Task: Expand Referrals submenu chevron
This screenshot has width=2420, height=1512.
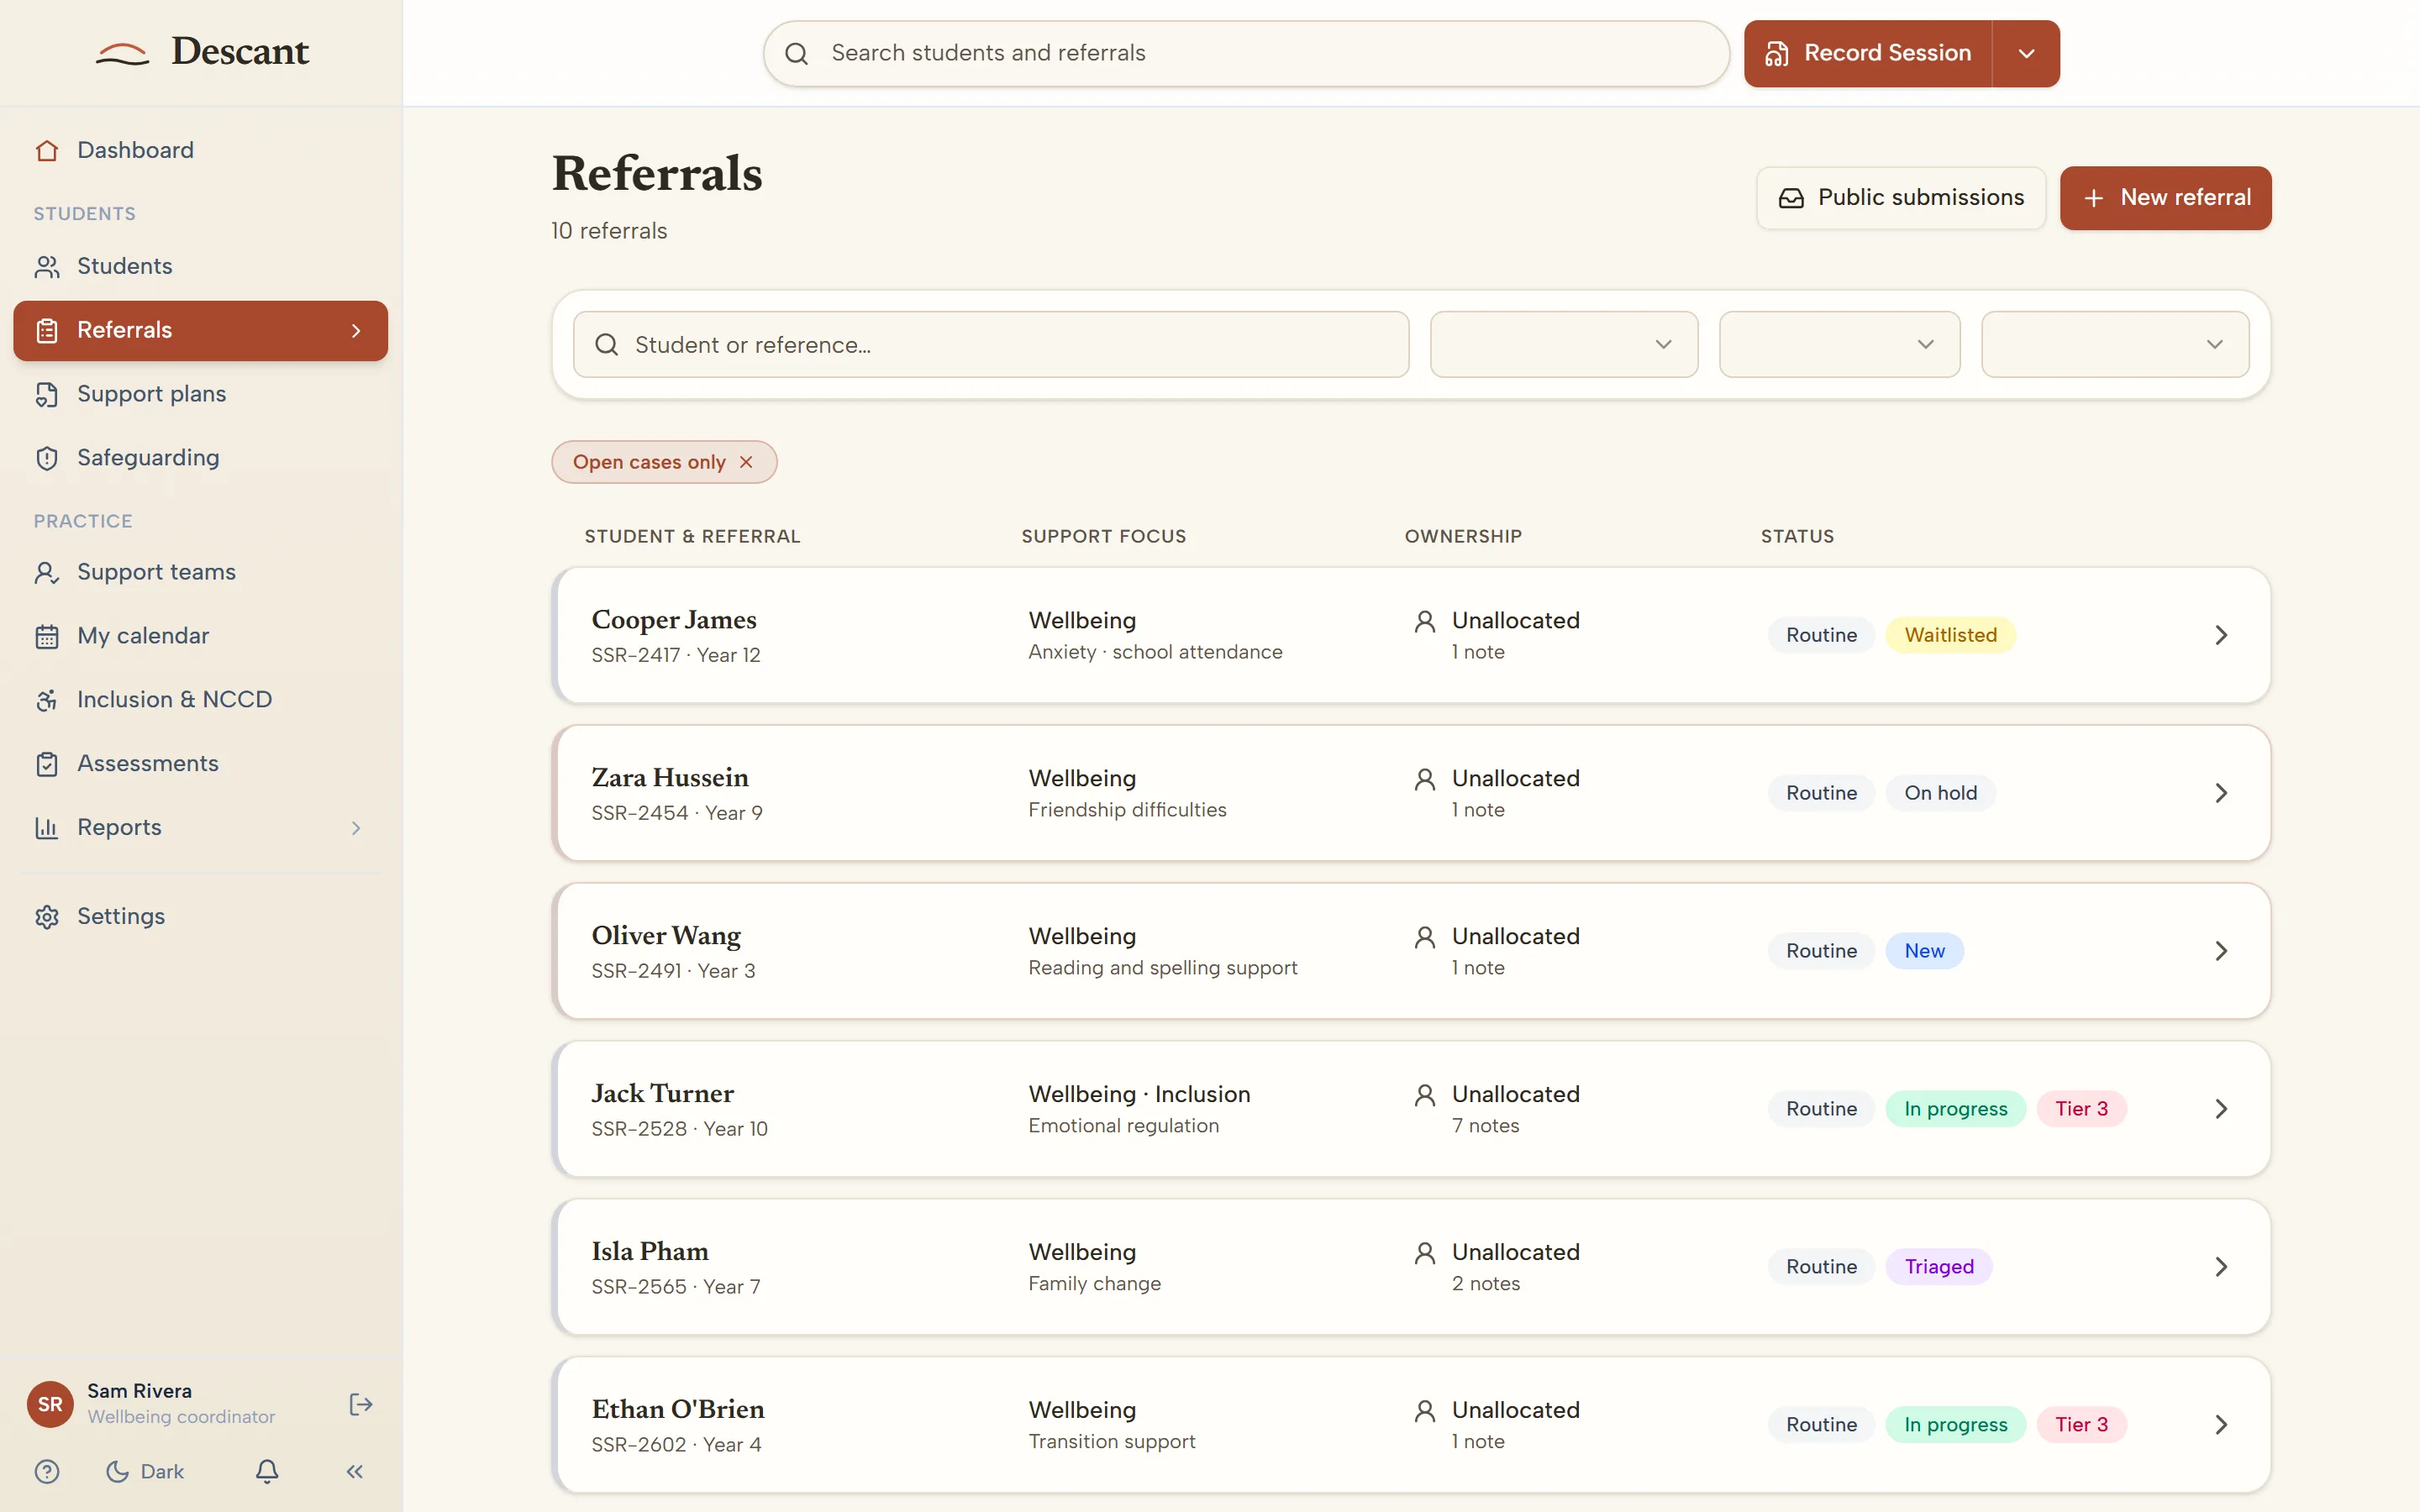Action: 356,331
